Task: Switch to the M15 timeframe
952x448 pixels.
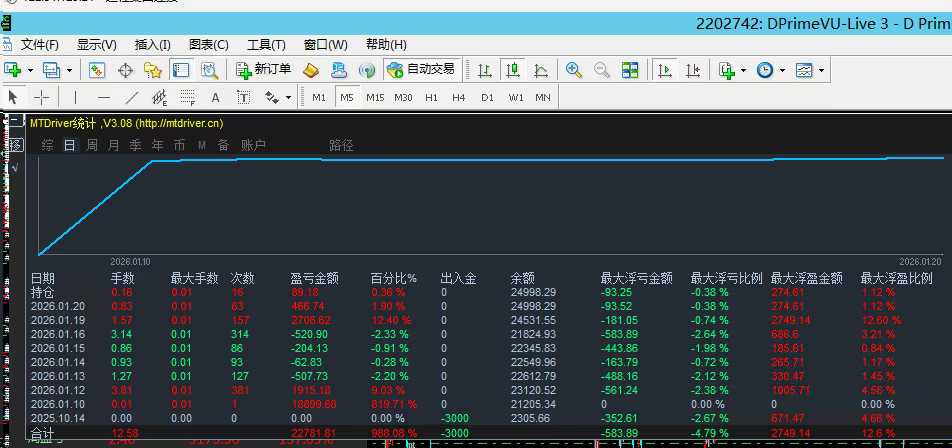Action: pyautogui.click(x=375, y=97)
